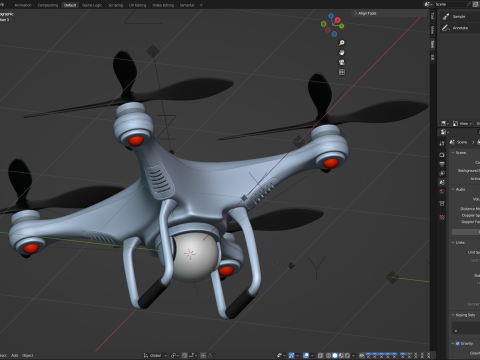Open the Scripting workspace tab
Viewport: 480px width, 360px height.
[x=115, y=5]
